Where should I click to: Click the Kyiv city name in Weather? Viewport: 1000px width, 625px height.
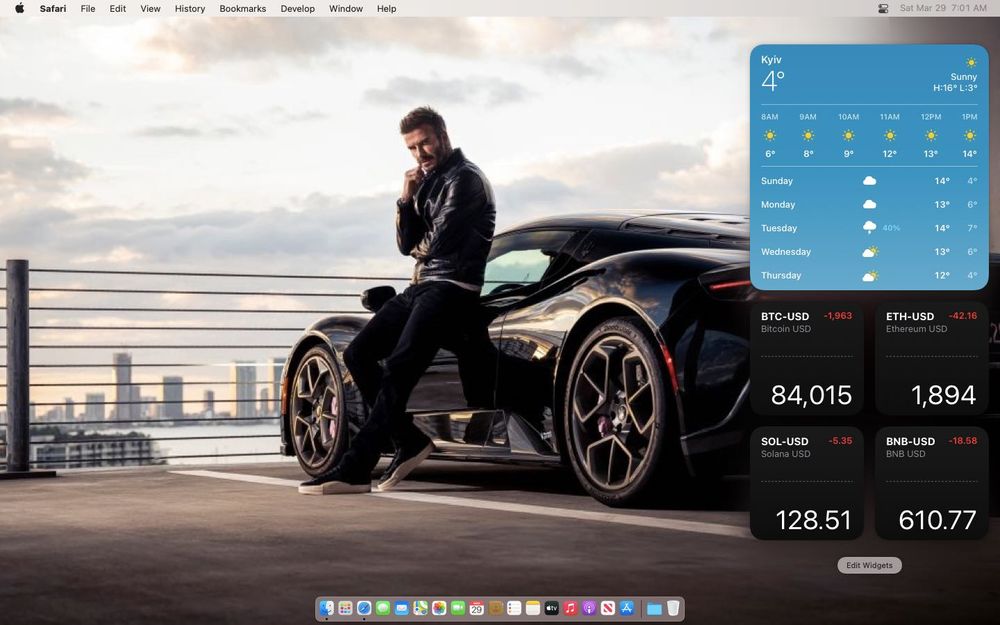pyautogui.click(x=771, y=59)
